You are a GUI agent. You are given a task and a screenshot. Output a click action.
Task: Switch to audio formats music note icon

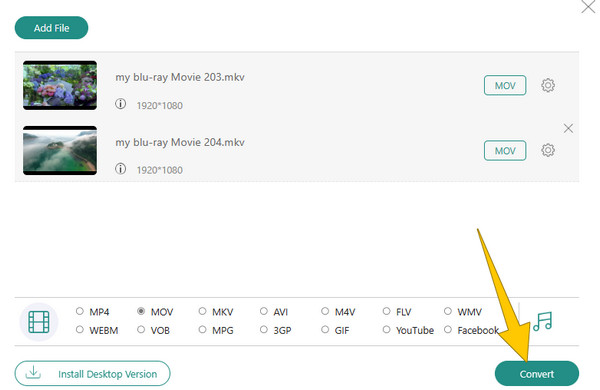tap(543, 321)
